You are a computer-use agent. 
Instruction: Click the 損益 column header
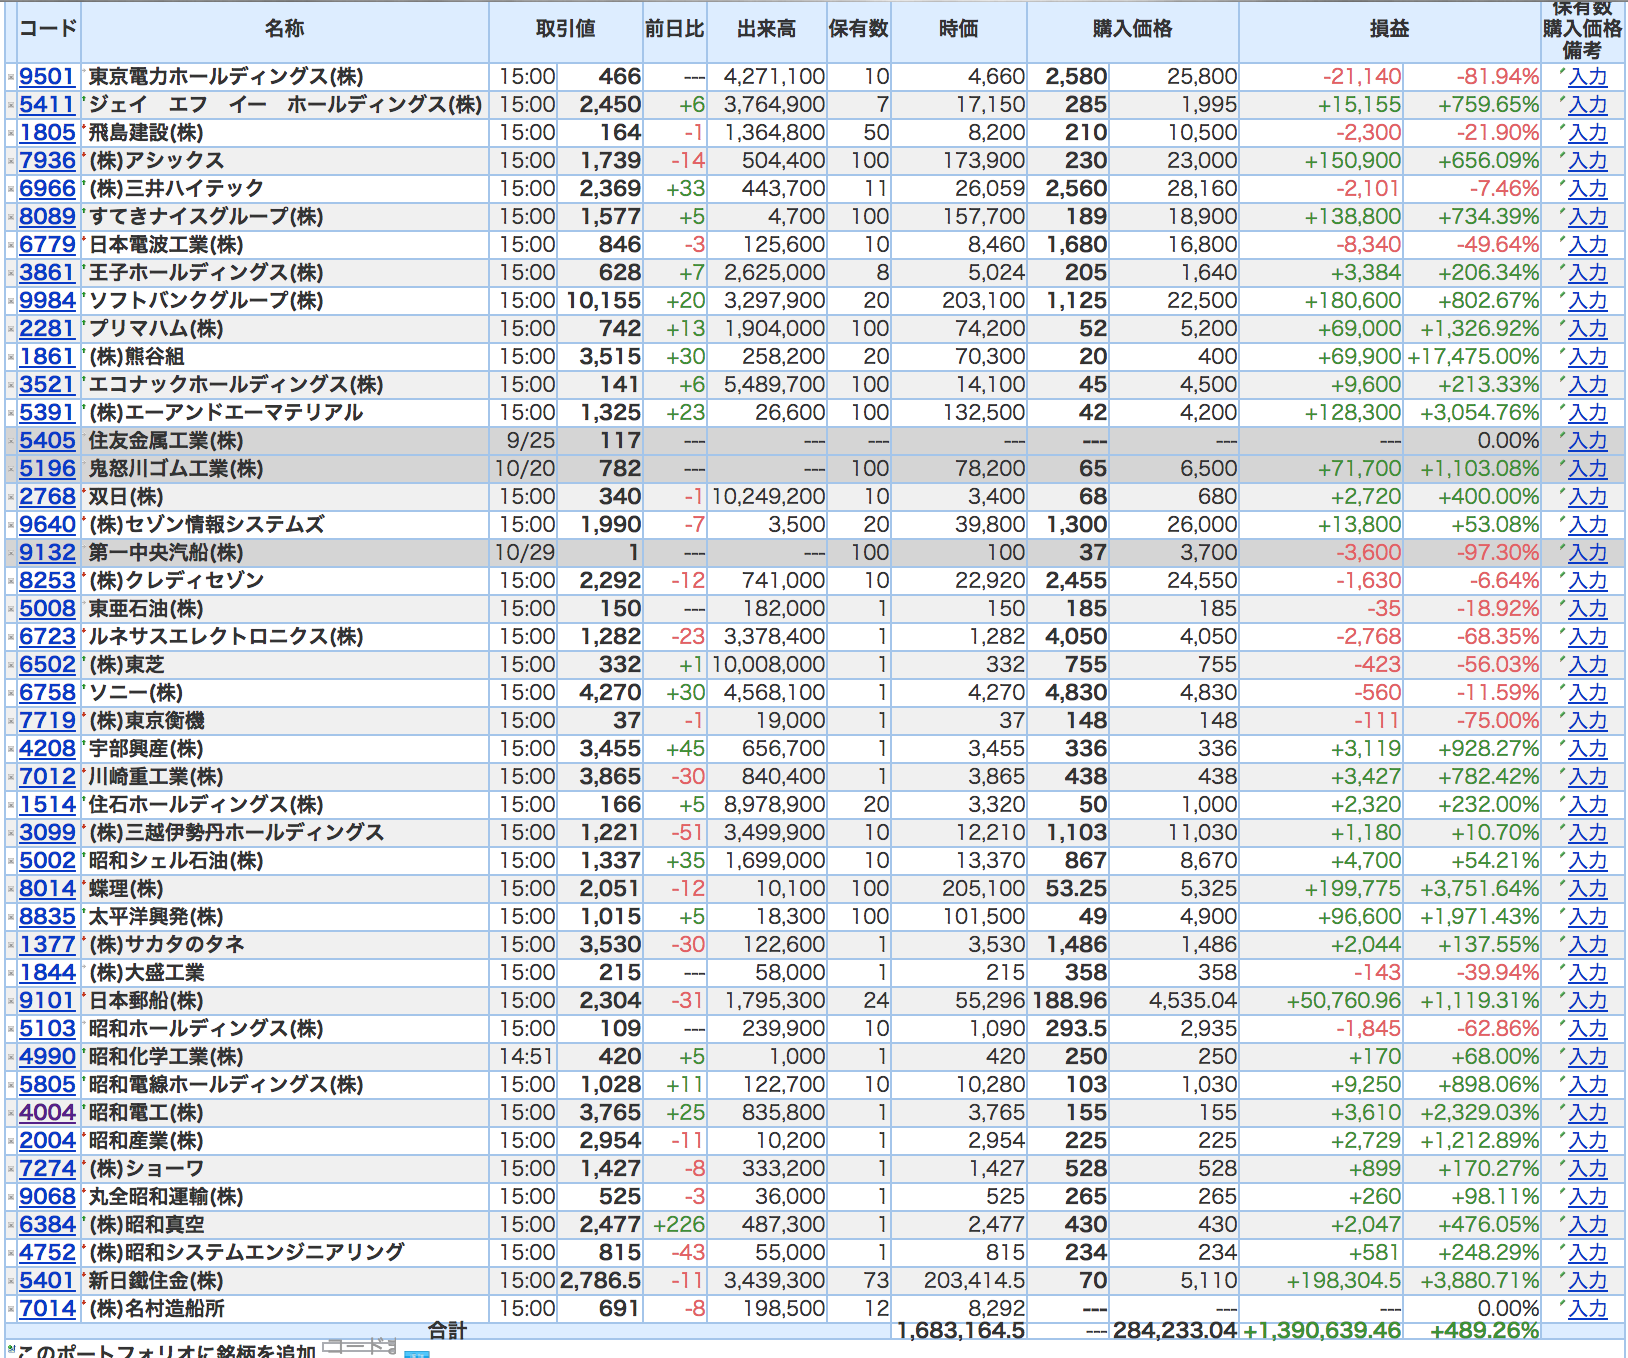coord(1390,29)
